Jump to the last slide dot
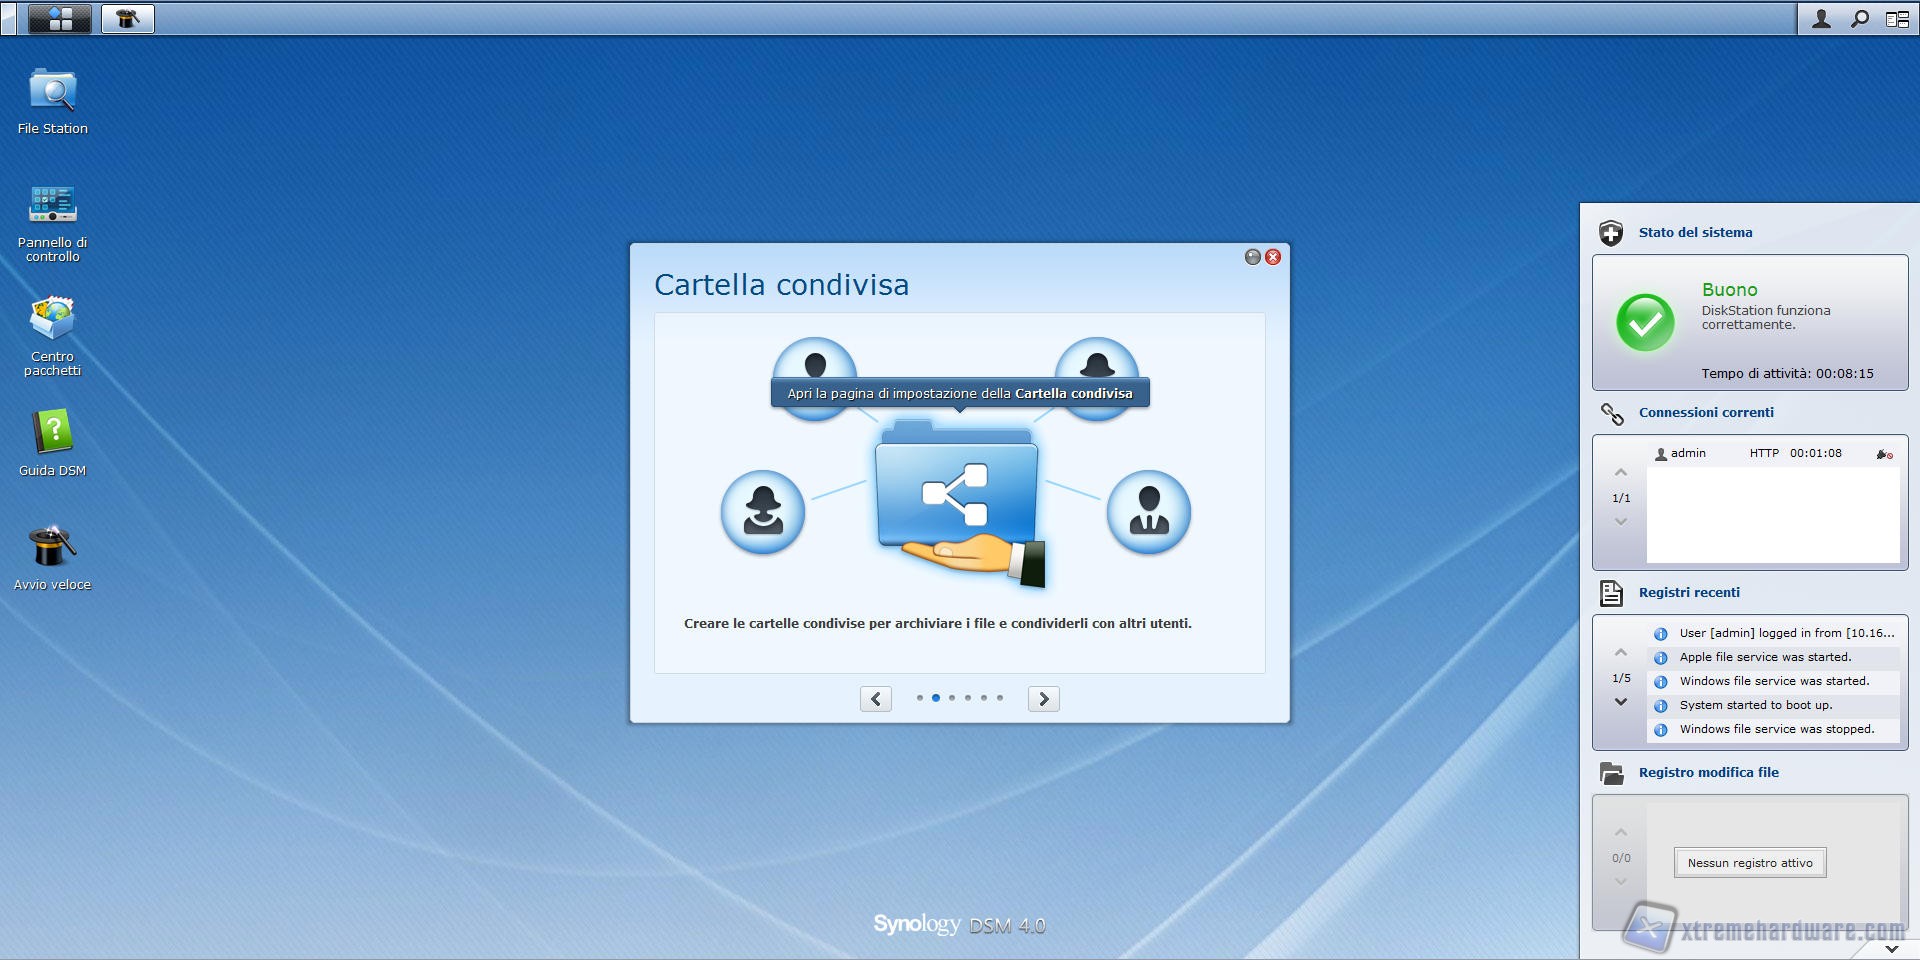 (1000, 698)
